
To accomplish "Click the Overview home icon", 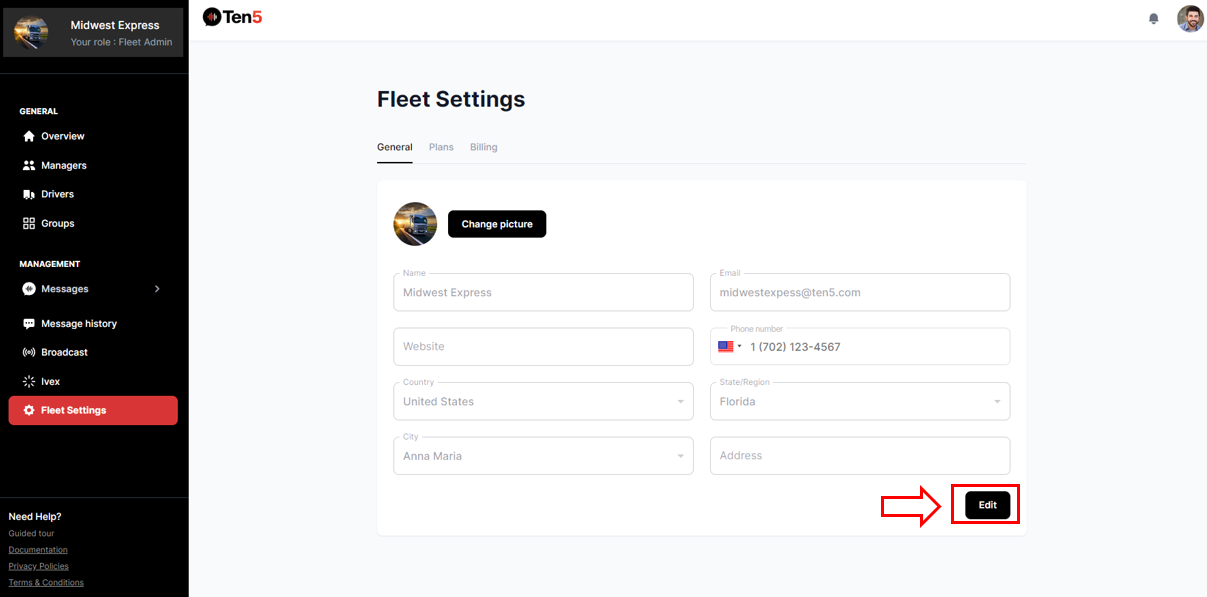I will (29, 136).
